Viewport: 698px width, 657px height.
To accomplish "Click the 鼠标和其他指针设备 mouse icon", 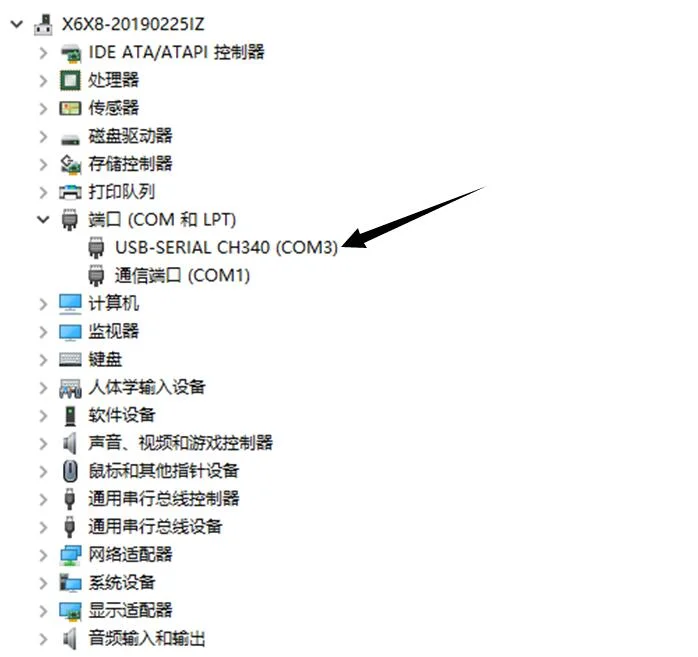I will (x=70, y=471).
